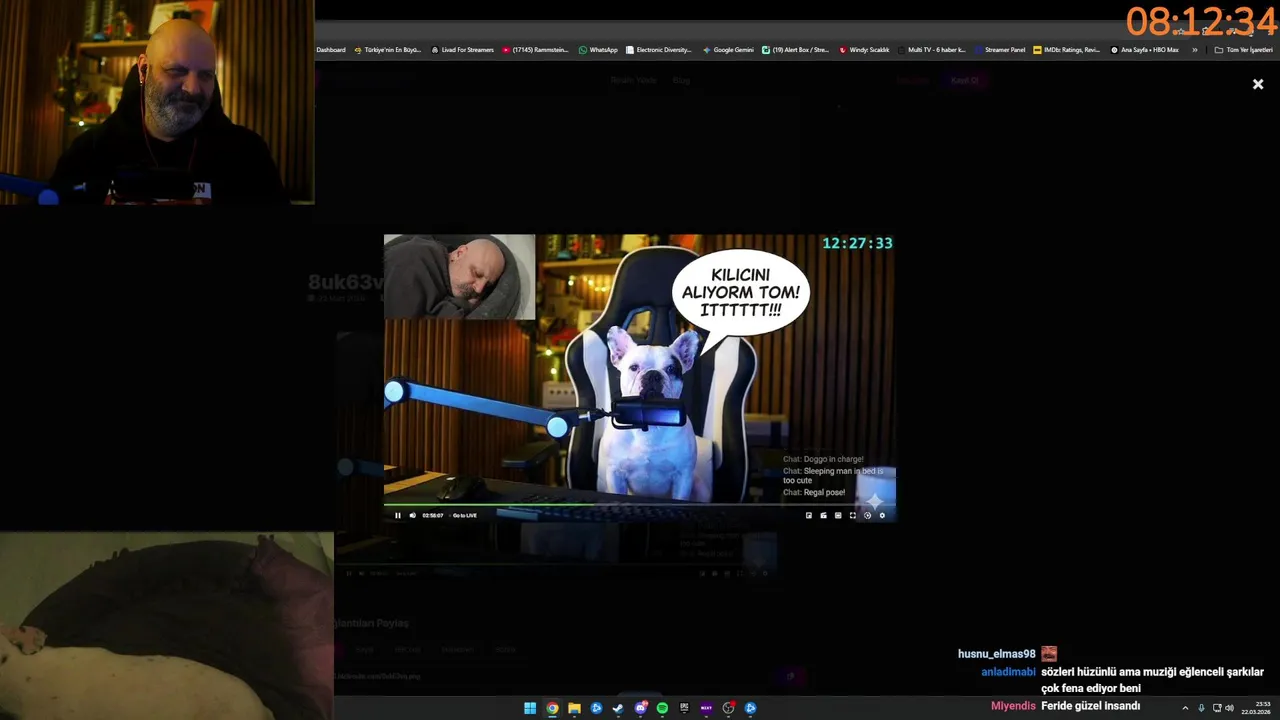Open the clip timer icon in player
Screen dimensions: 1280x720
pos(867,515)
